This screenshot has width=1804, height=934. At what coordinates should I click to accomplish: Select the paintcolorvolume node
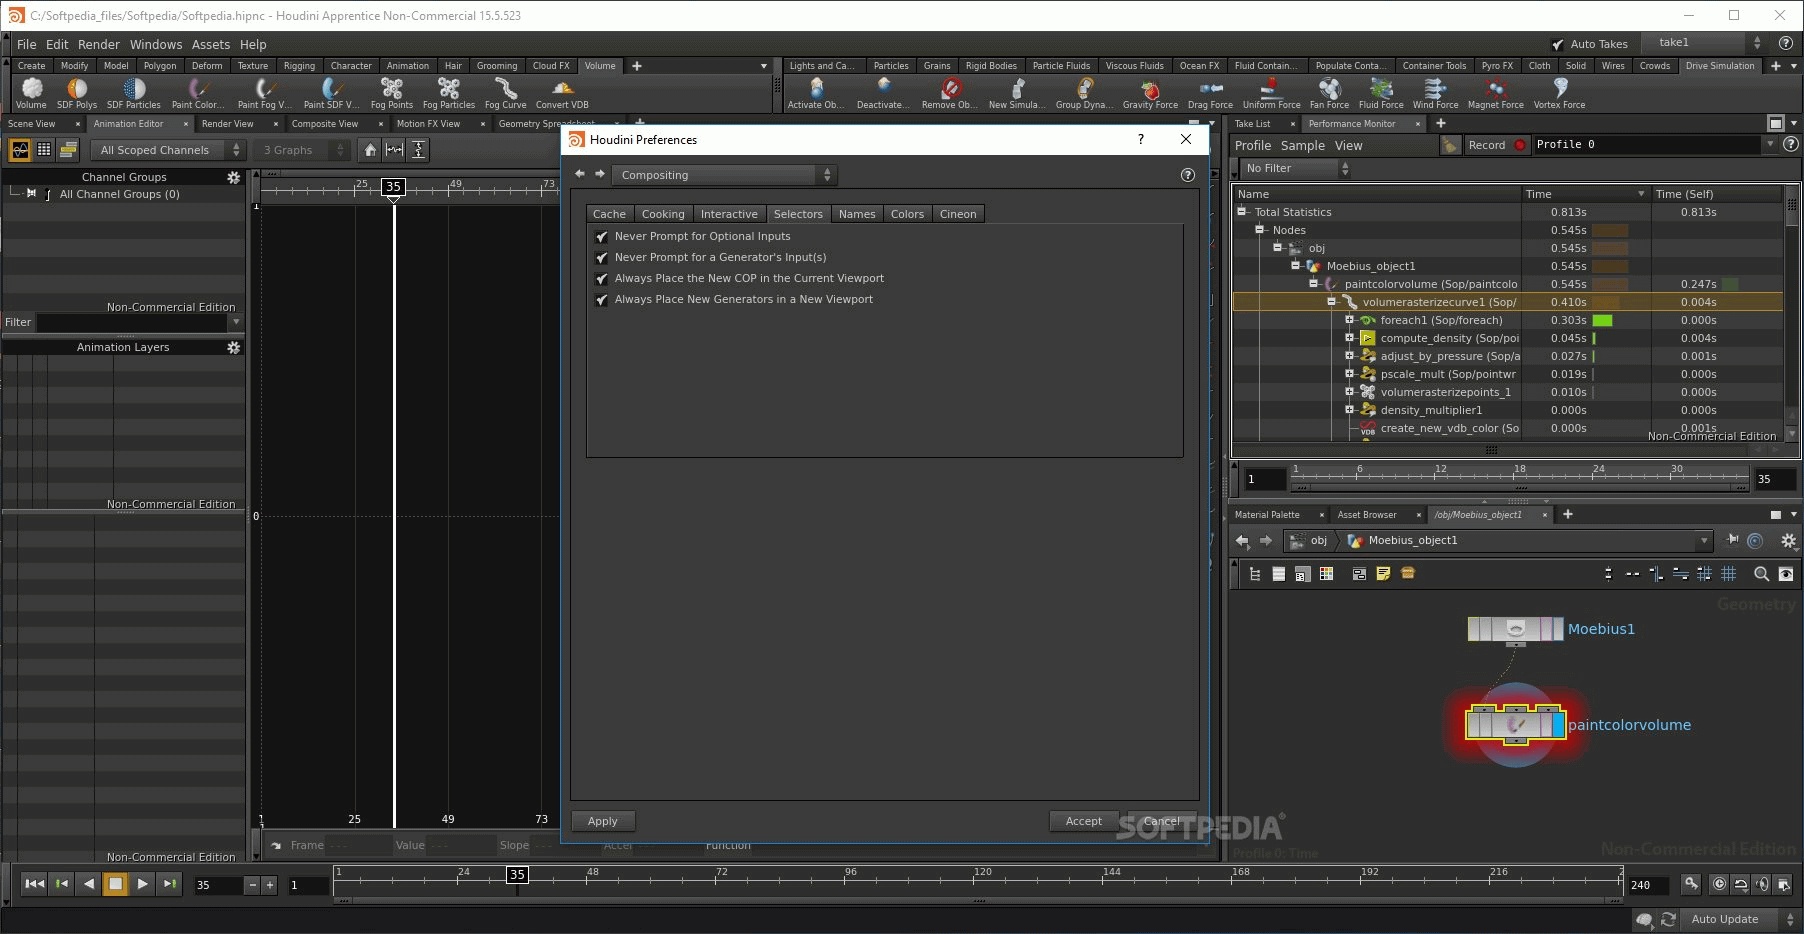[1515, 724]
